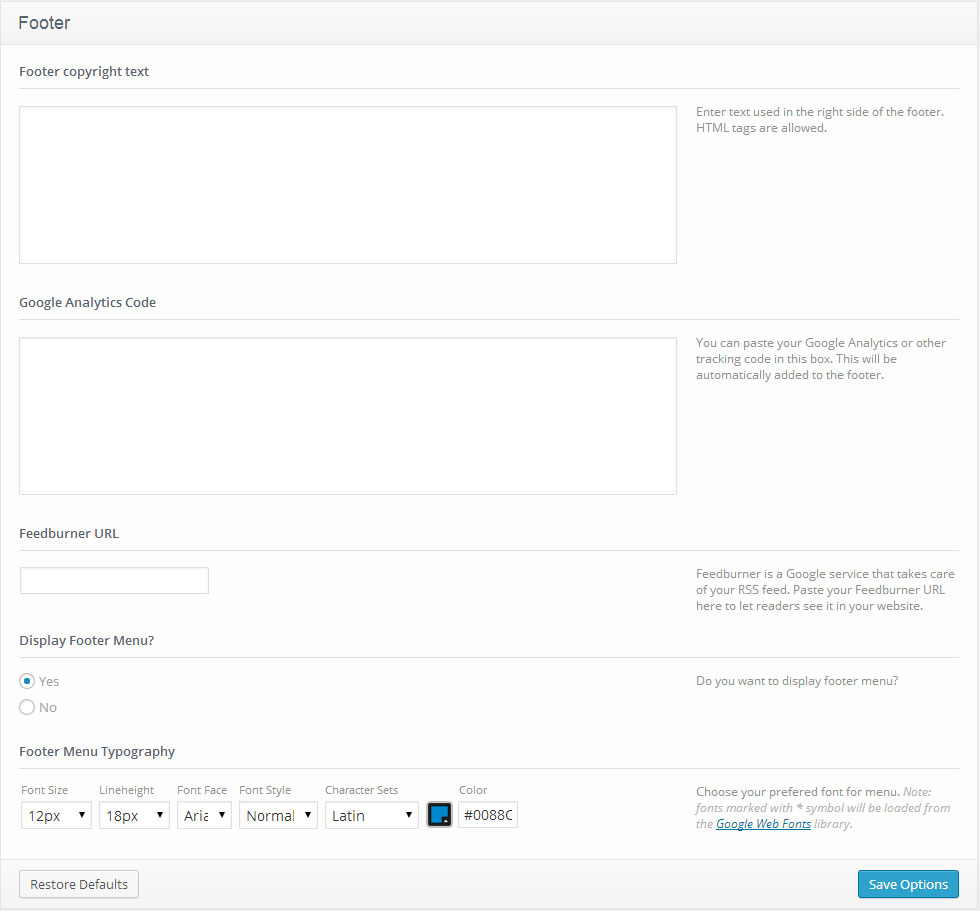Click the Footer Menu Typography heading

point(97,751)
